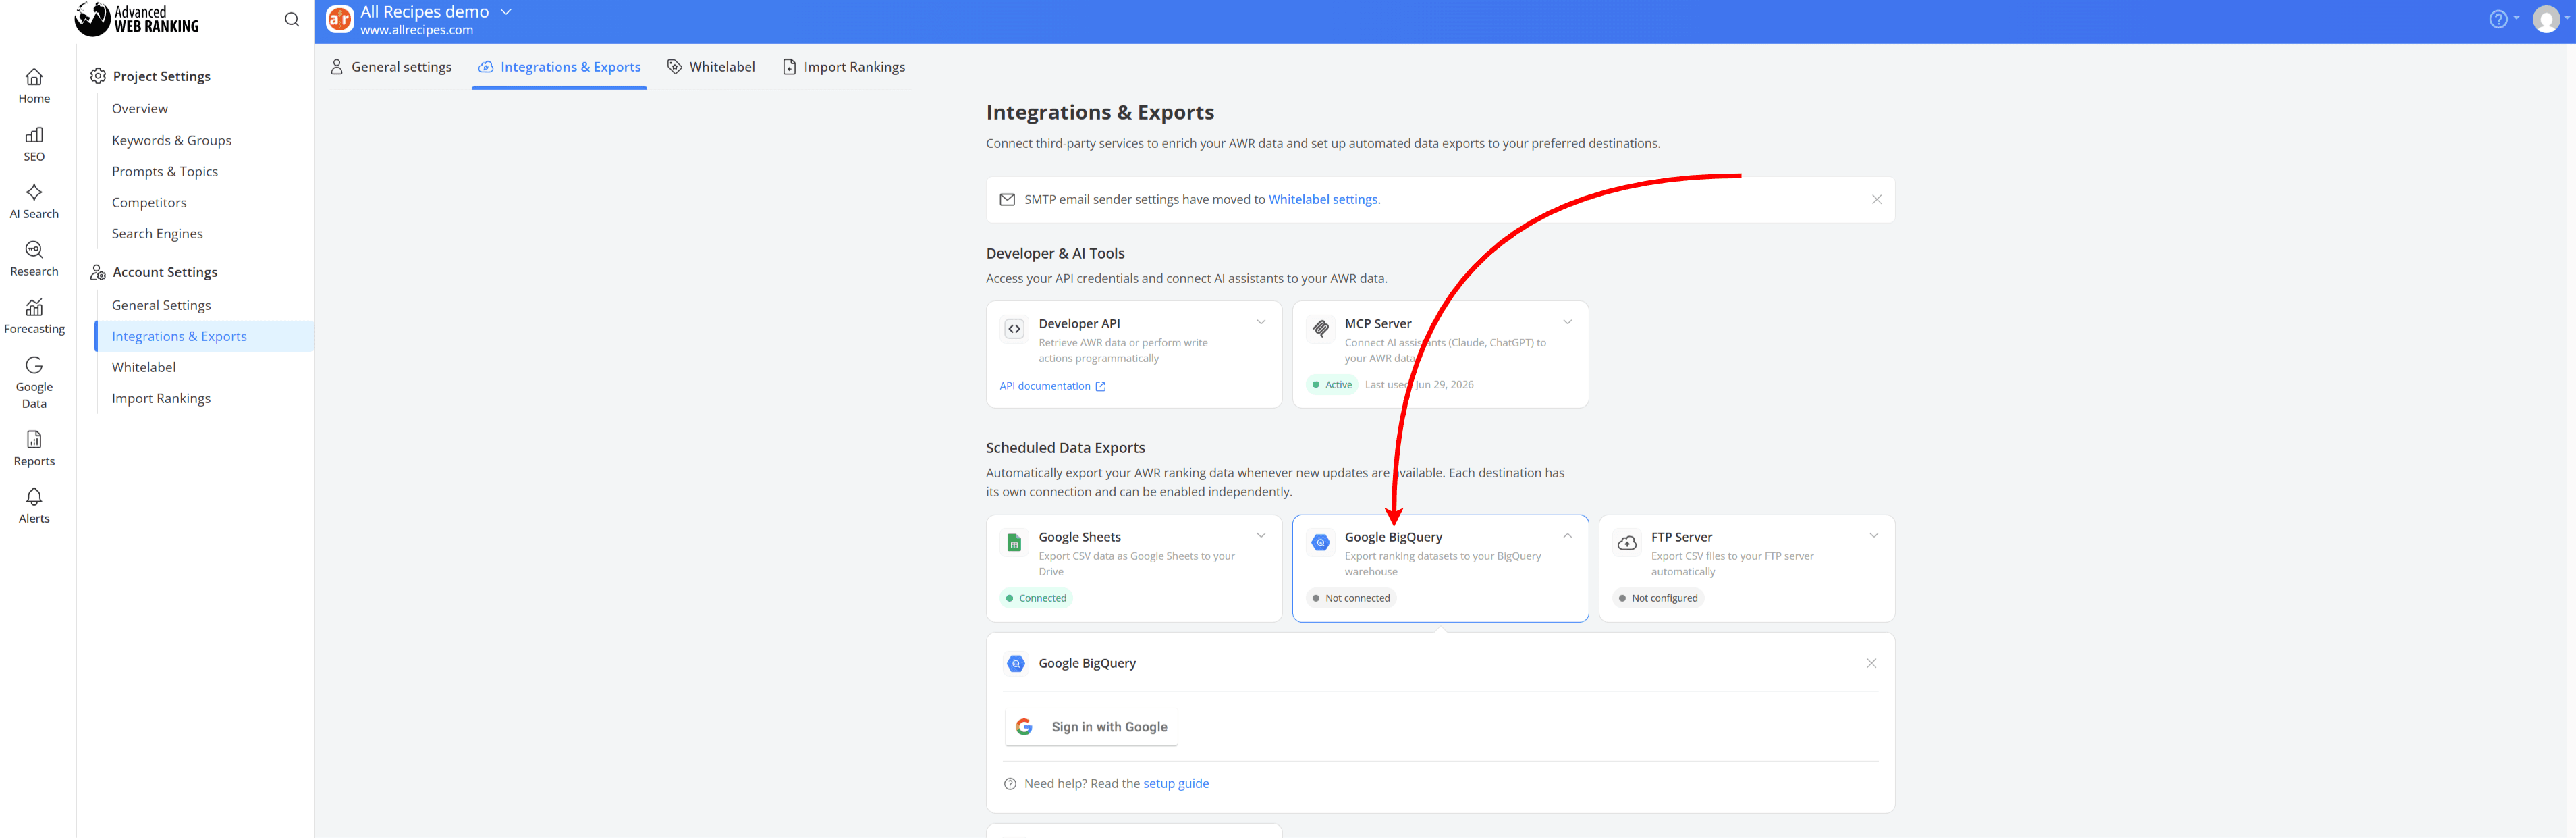Viewport: 2576px width, 838px height.
Task: Click the Project Settings gear icon
Action: 98,76
